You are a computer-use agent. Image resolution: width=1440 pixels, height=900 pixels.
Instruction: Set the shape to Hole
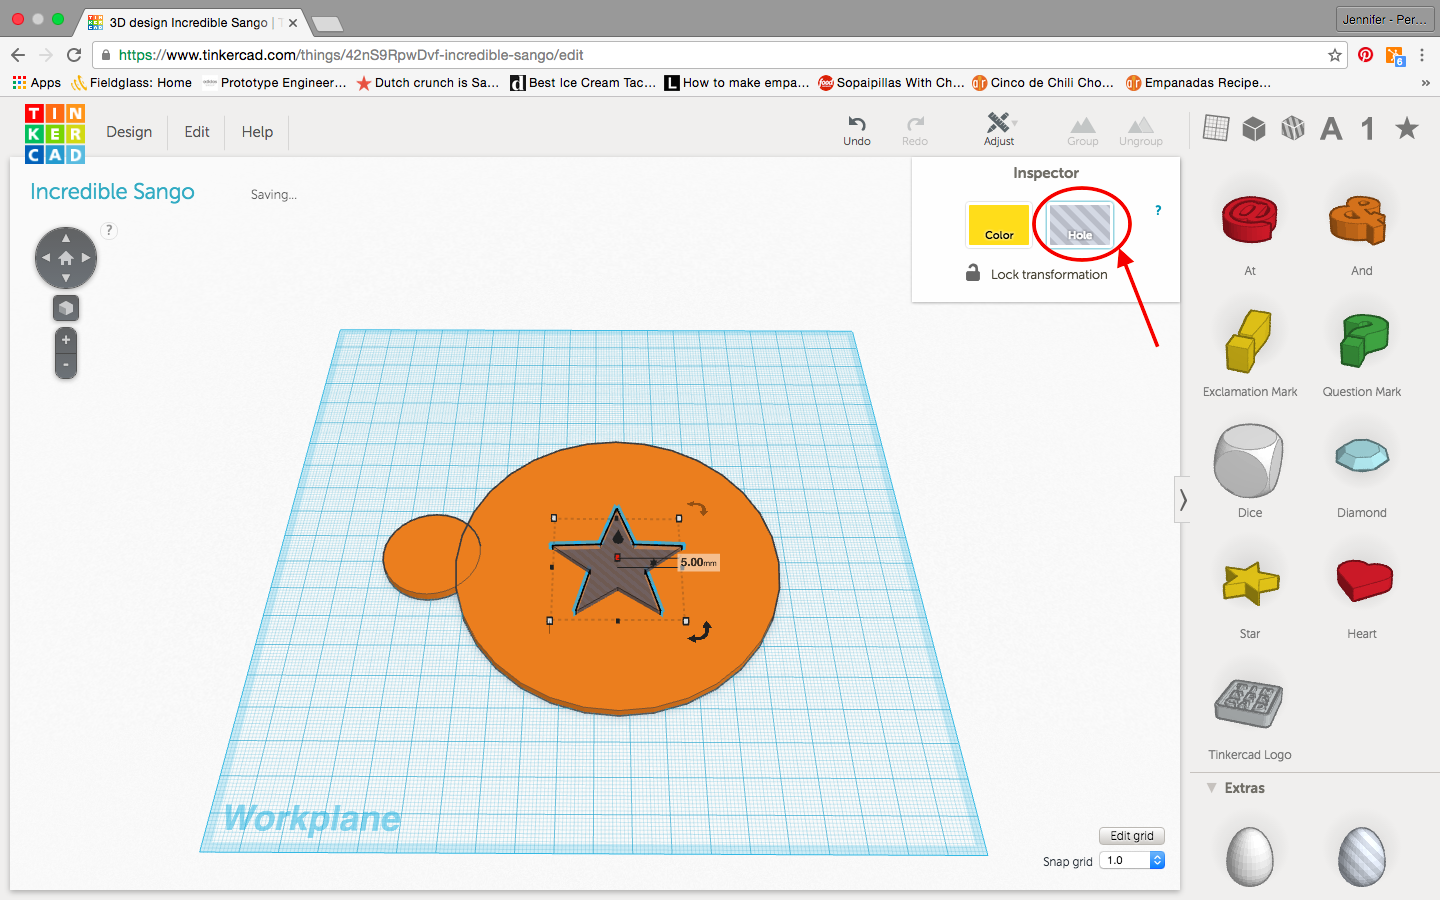1080,224
